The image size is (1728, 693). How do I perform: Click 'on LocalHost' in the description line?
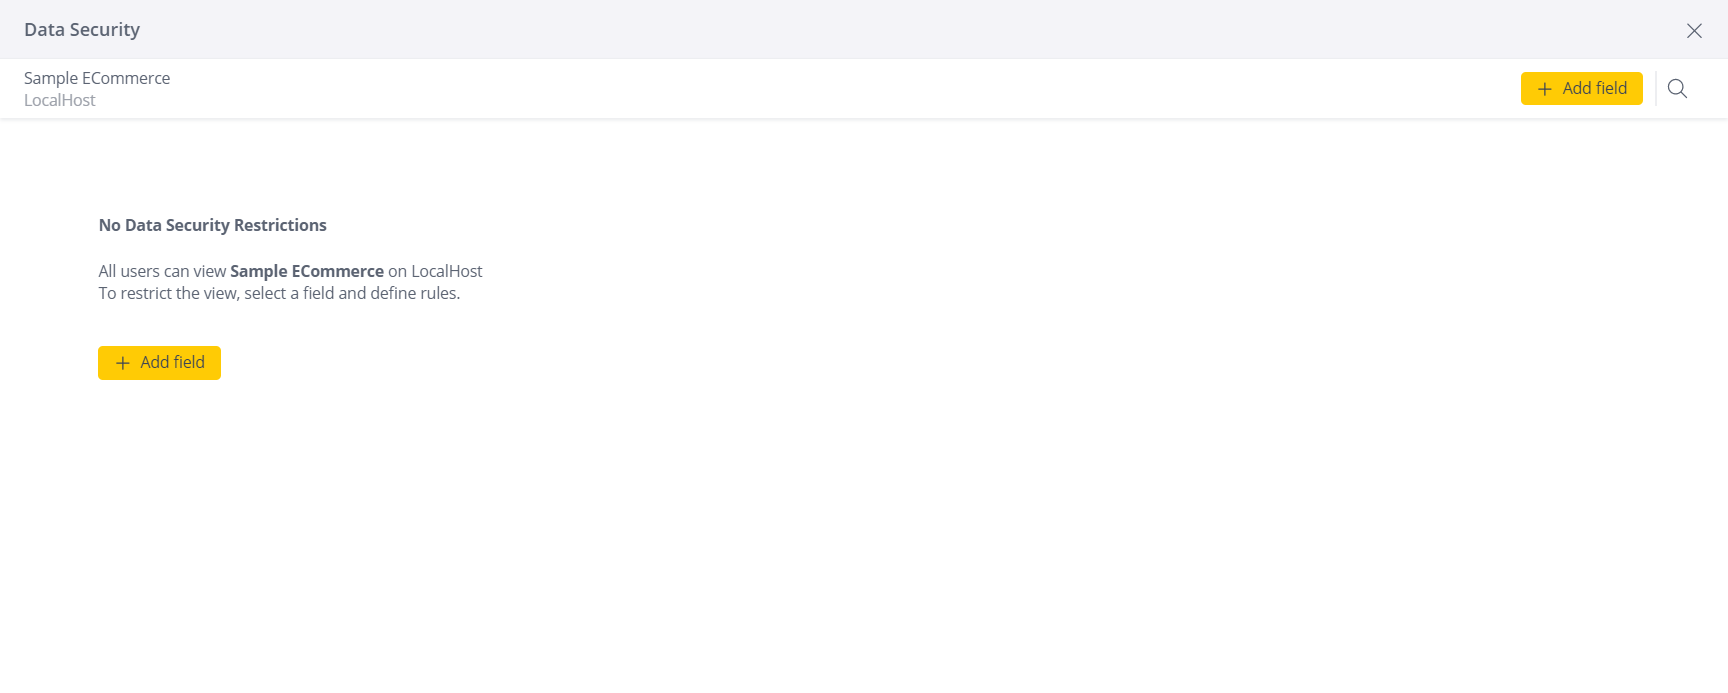(x=435, y=271)
